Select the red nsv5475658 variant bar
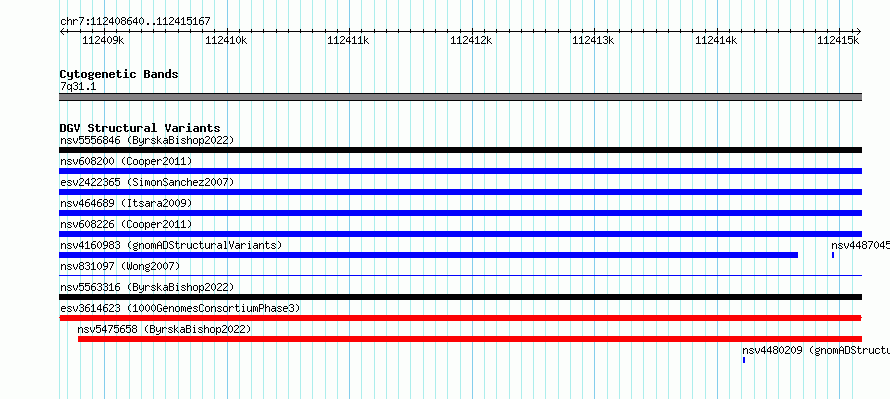This screenshot has width=890, height=399. pyautogui.click(x=469, y=339)
